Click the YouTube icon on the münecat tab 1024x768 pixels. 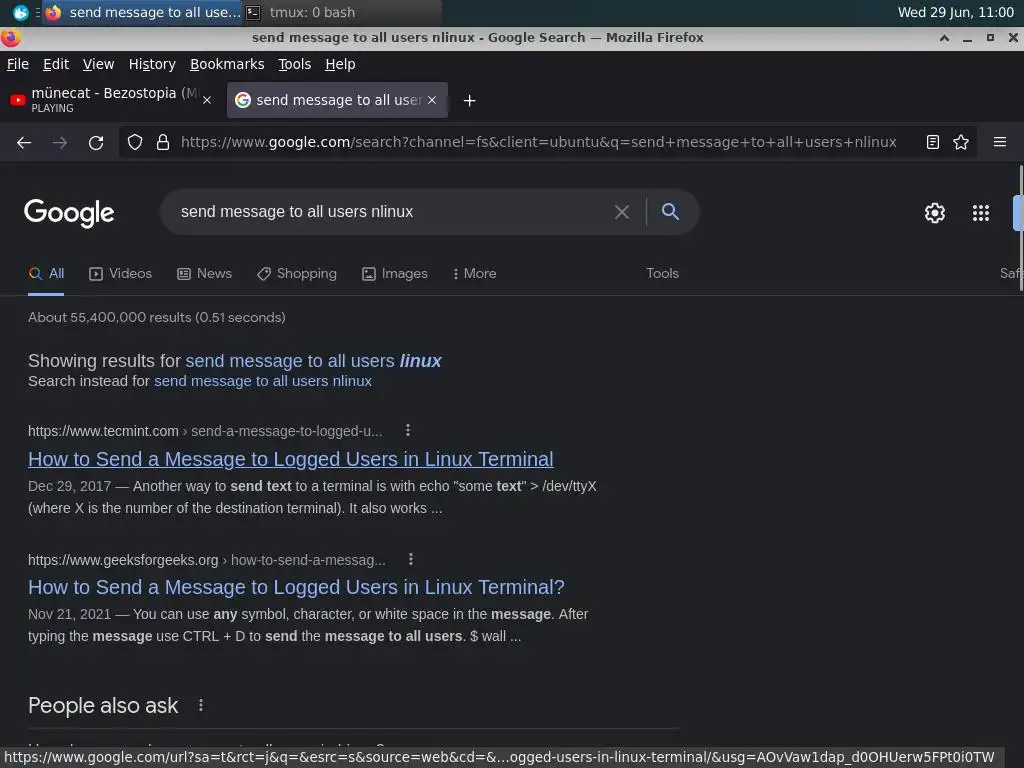18,101
